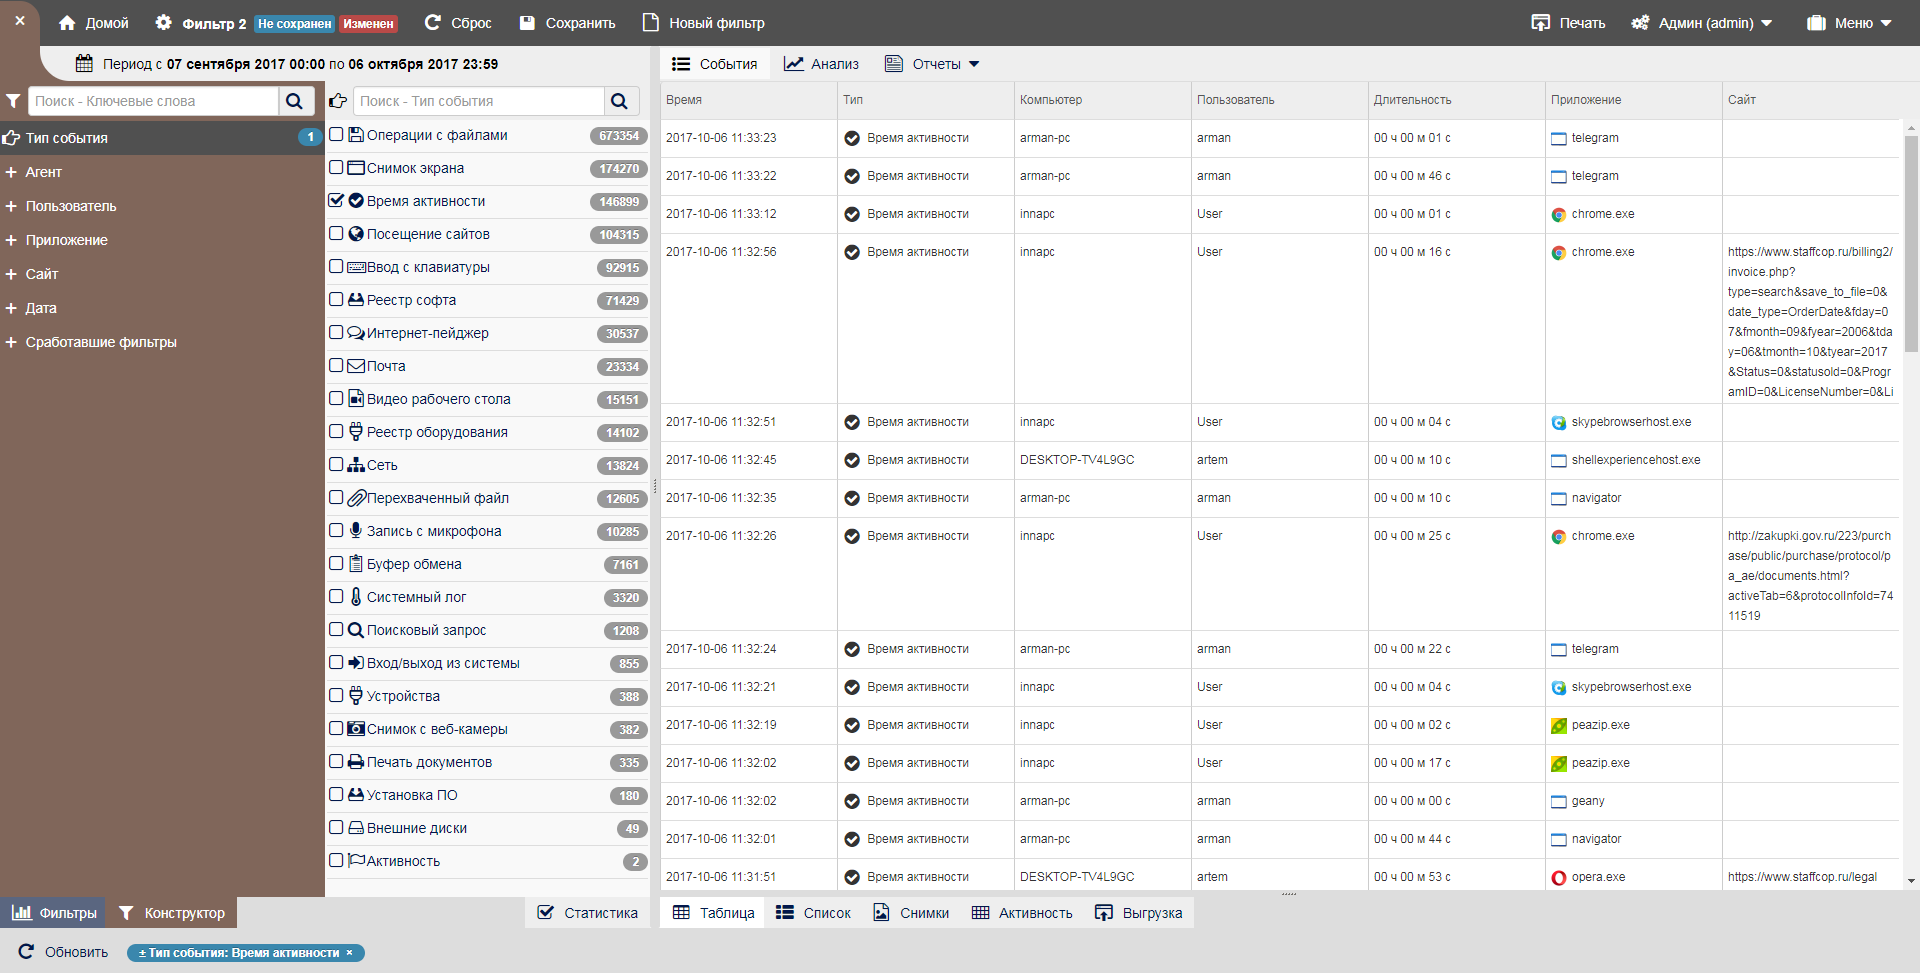Remove the Время активности filter tag with x

click(x=349, y=953)
